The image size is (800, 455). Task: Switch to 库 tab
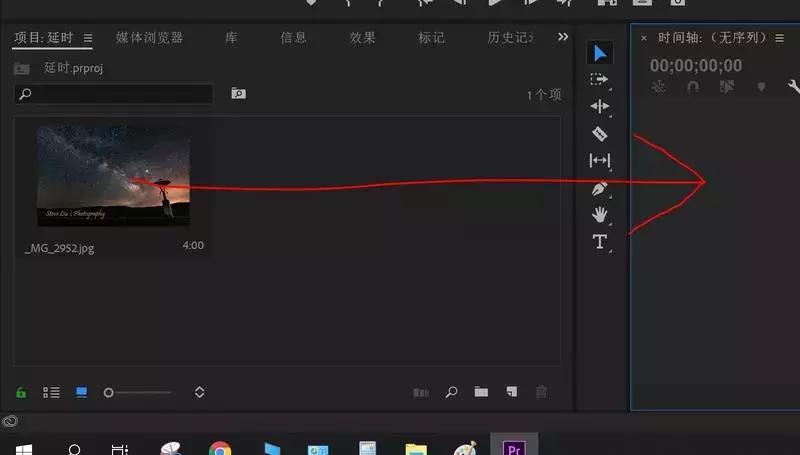coord(231,38)
